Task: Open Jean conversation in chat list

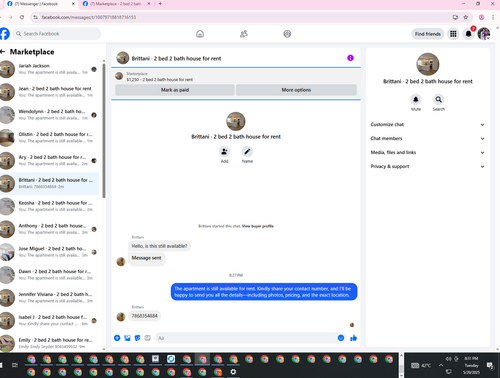Action: (x=49, y=92)
